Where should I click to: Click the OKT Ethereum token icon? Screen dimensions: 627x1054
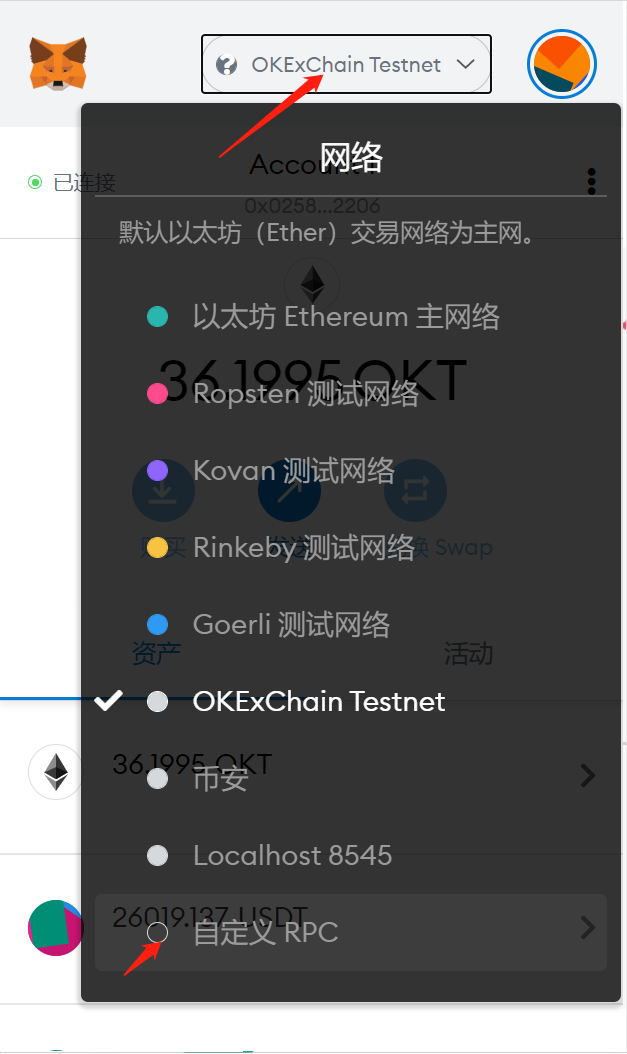(55, 773)
